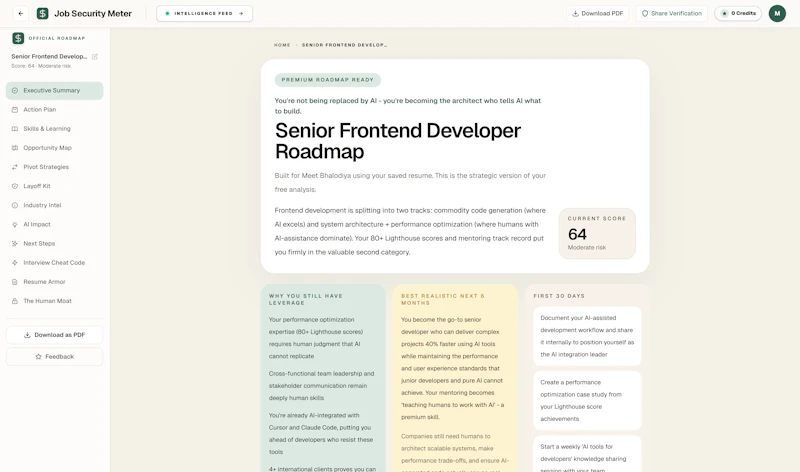Click the Create a performance optimization case study card
The width and height of the screenshot is (800, 472).
(587, 401)
